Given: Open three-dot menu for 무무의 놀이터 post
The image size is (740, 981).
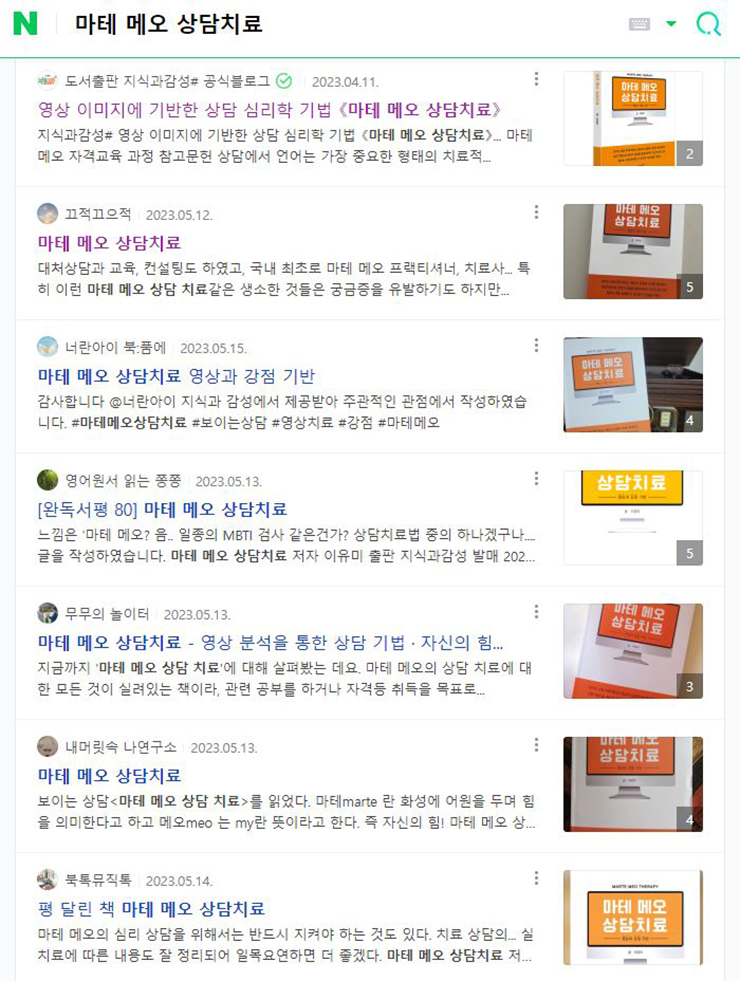Looking at the screenshot, I should click(536, 612).
